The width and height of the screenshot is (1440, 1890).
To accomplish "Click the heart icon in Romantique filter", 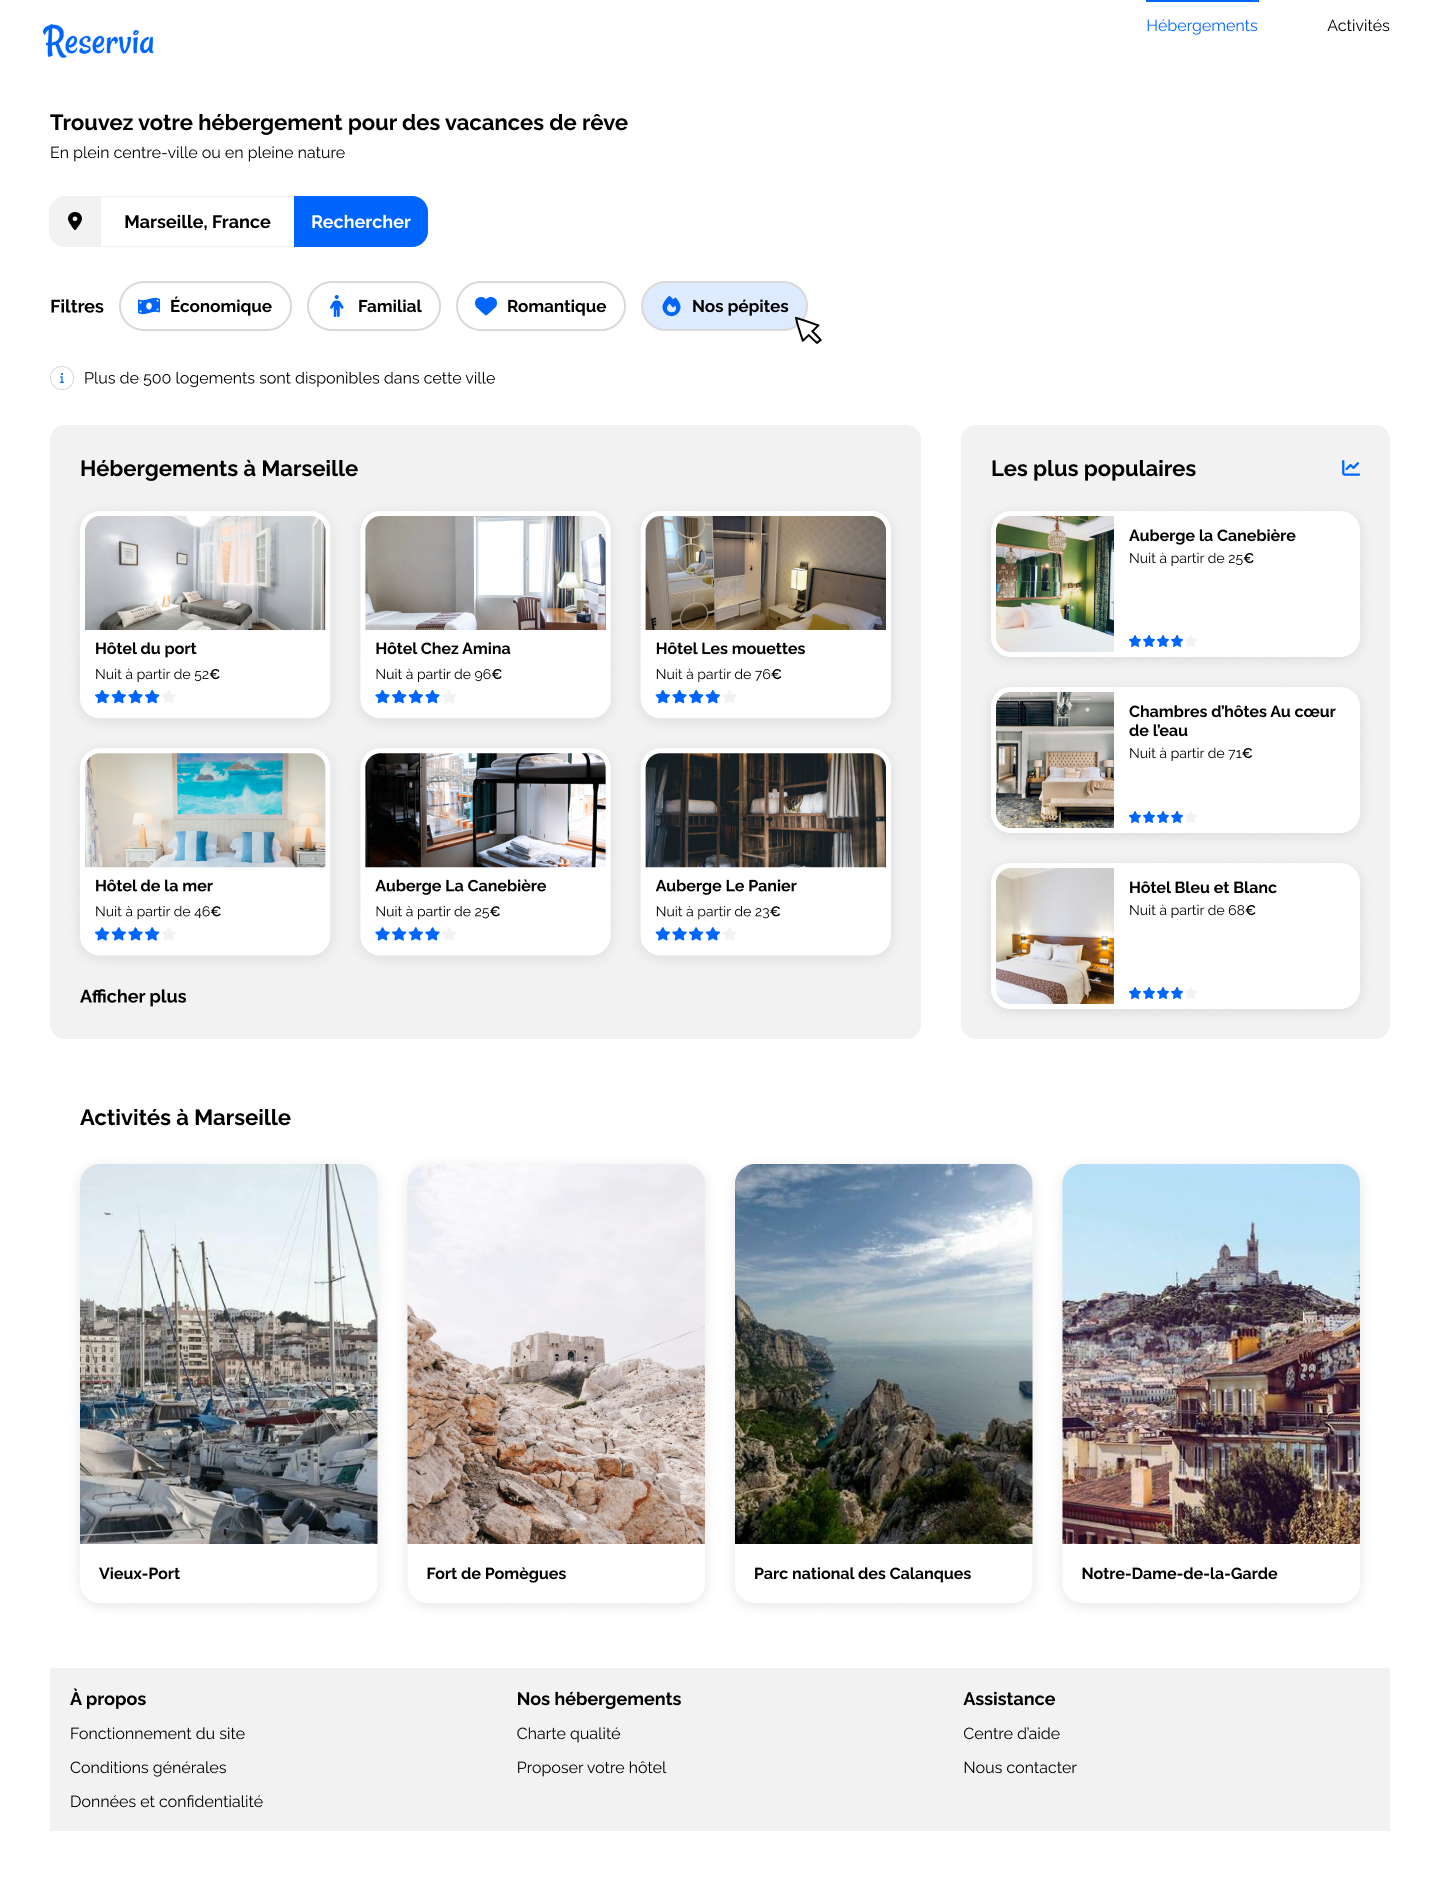I will (485, 306).
